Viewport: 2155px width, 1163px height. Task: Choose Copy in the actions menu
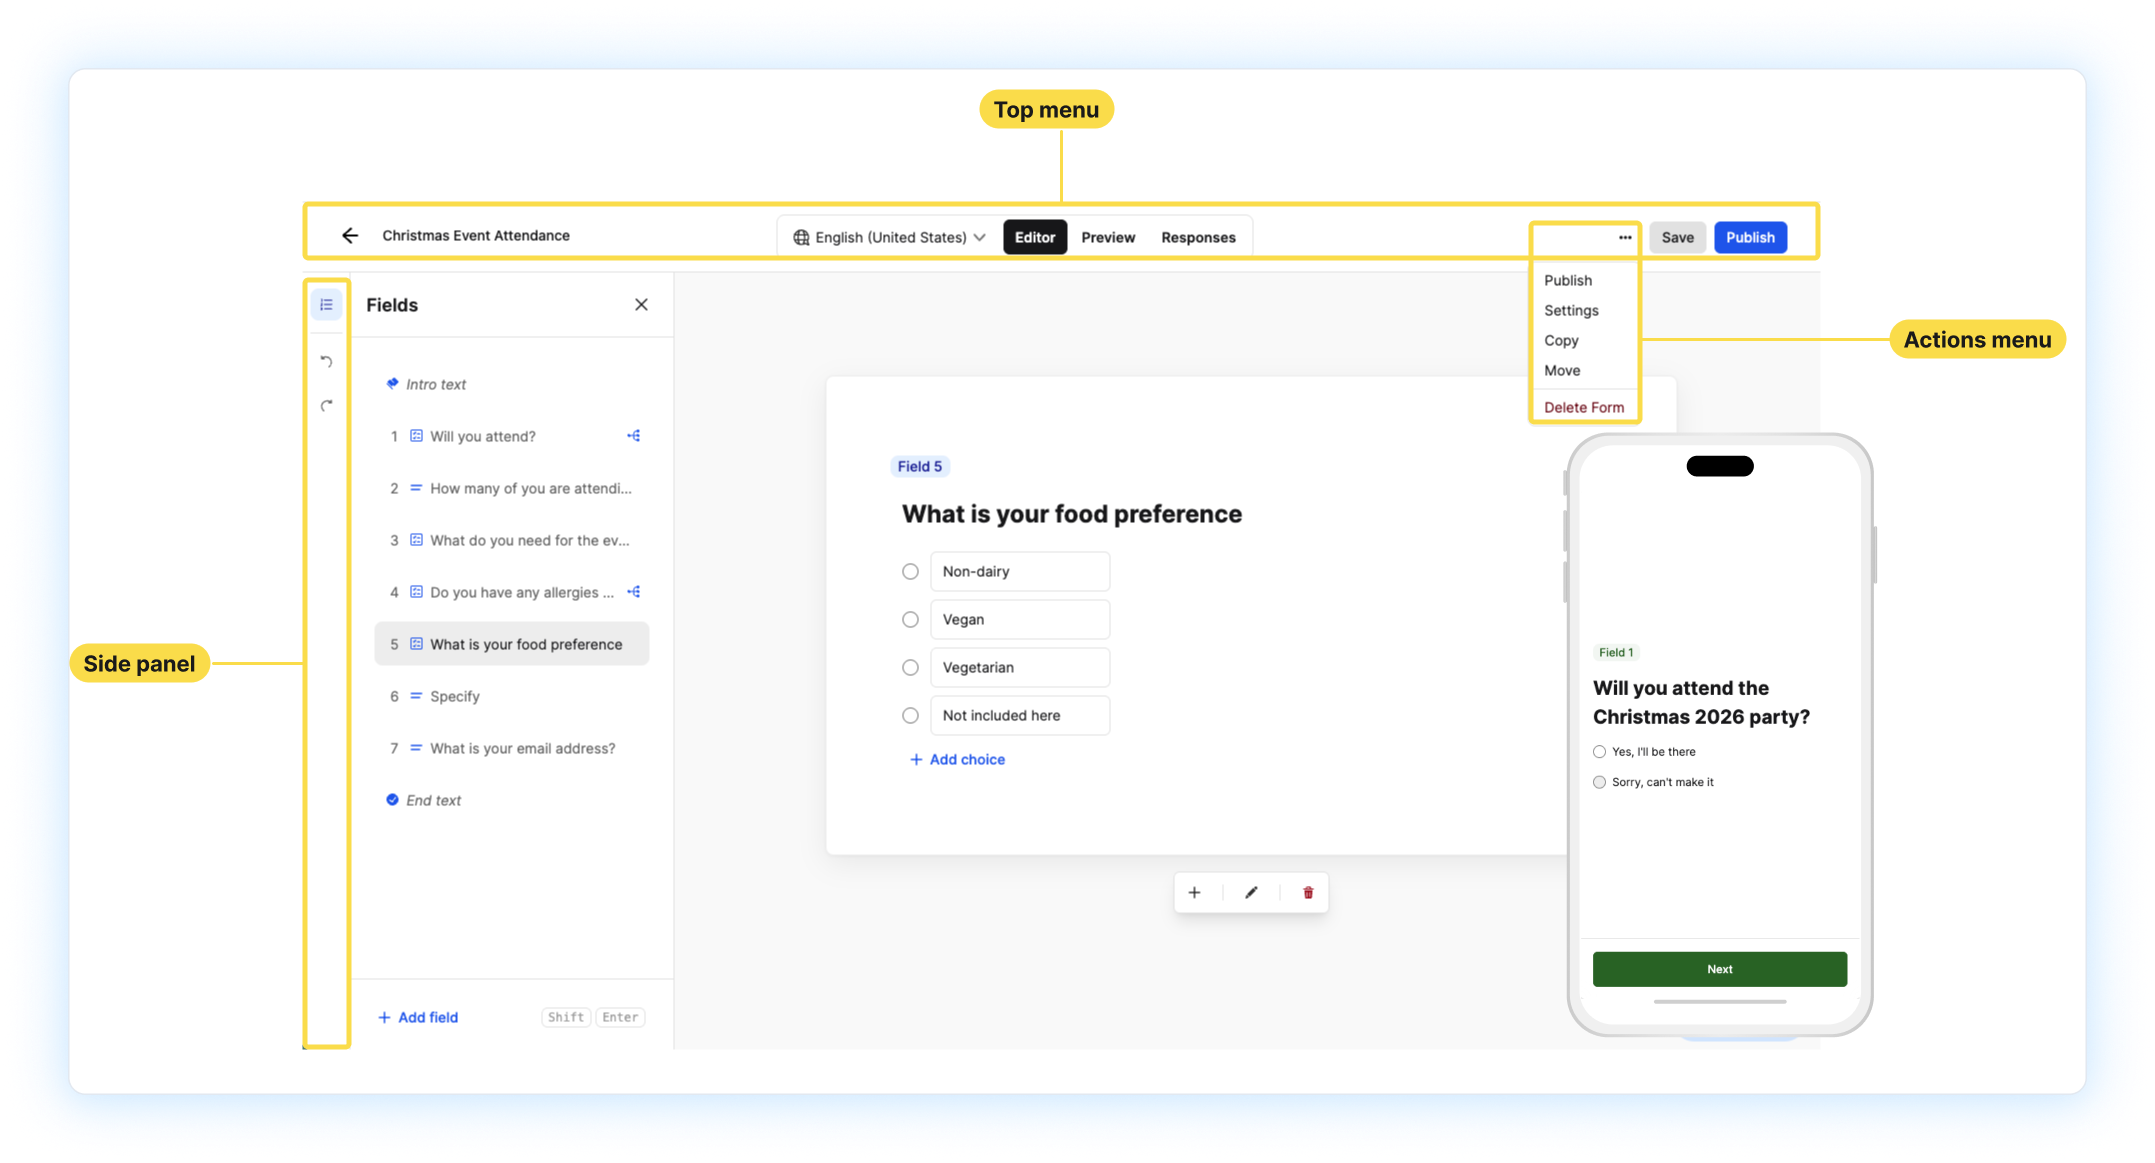point(1561,341)
